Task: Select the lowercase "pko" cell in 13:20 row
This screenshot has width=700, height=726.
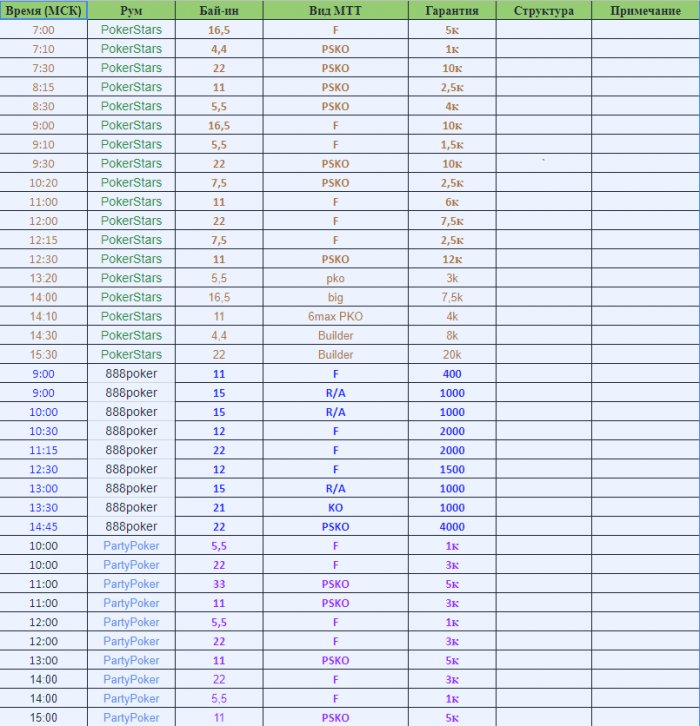Action: (336, 278)
